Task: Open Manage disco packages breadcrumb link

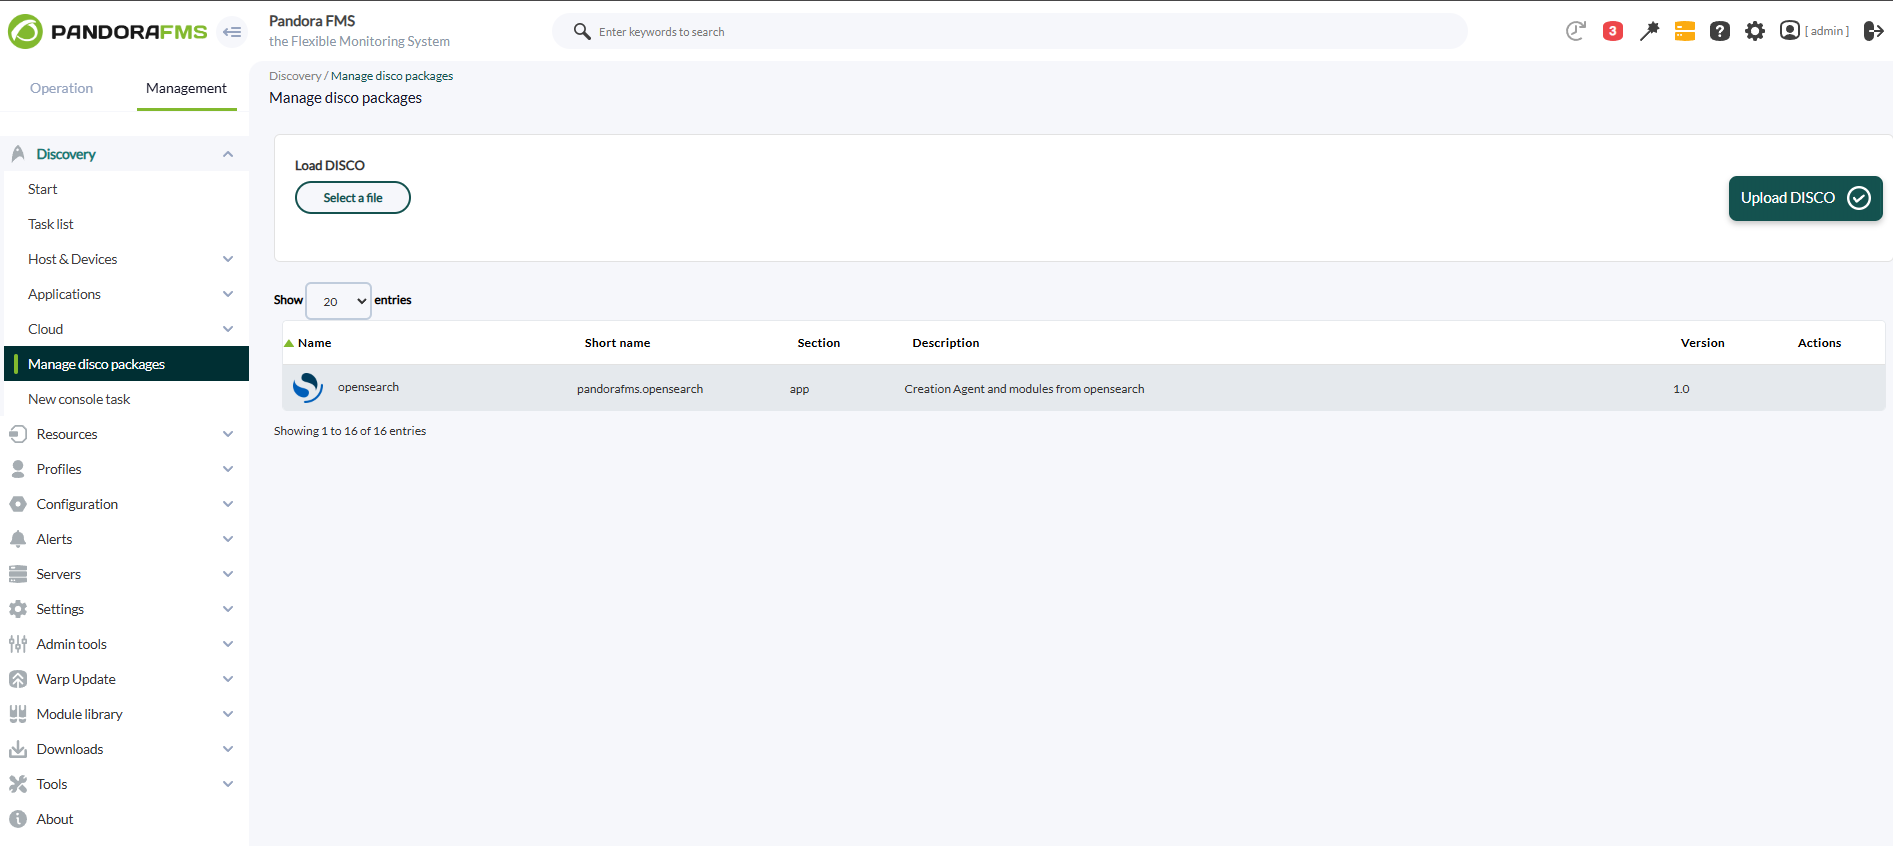Action: coord(392,76)
